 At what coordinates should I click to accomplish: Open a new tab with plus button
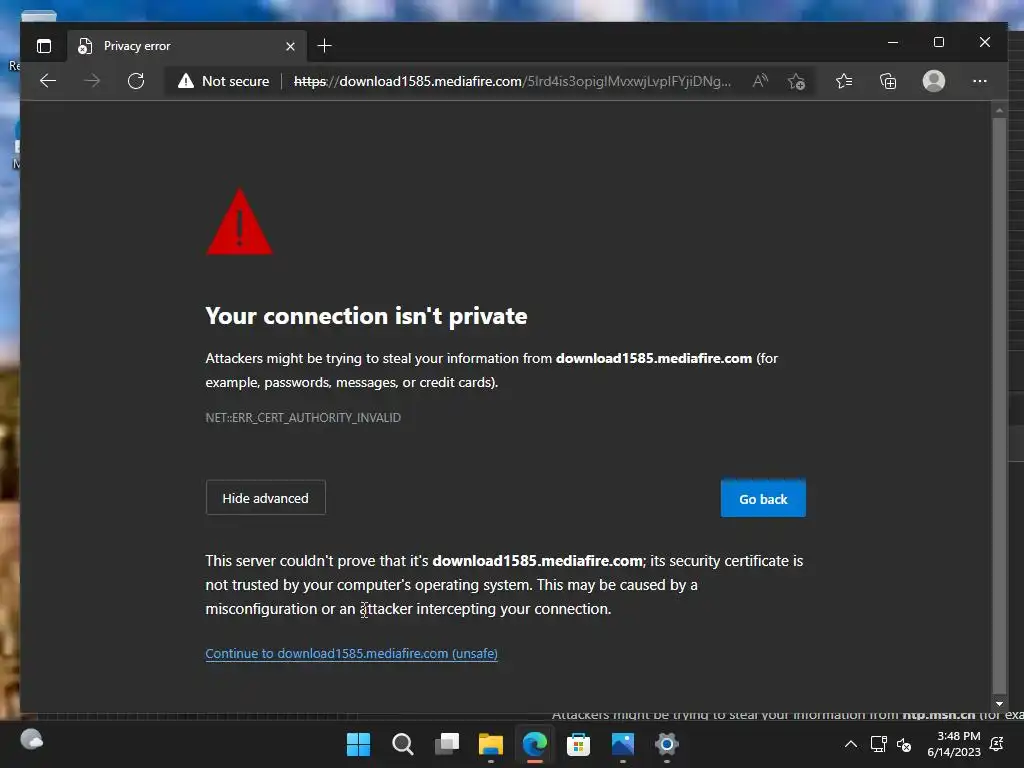pyautogui.click(x=325, y=46)
